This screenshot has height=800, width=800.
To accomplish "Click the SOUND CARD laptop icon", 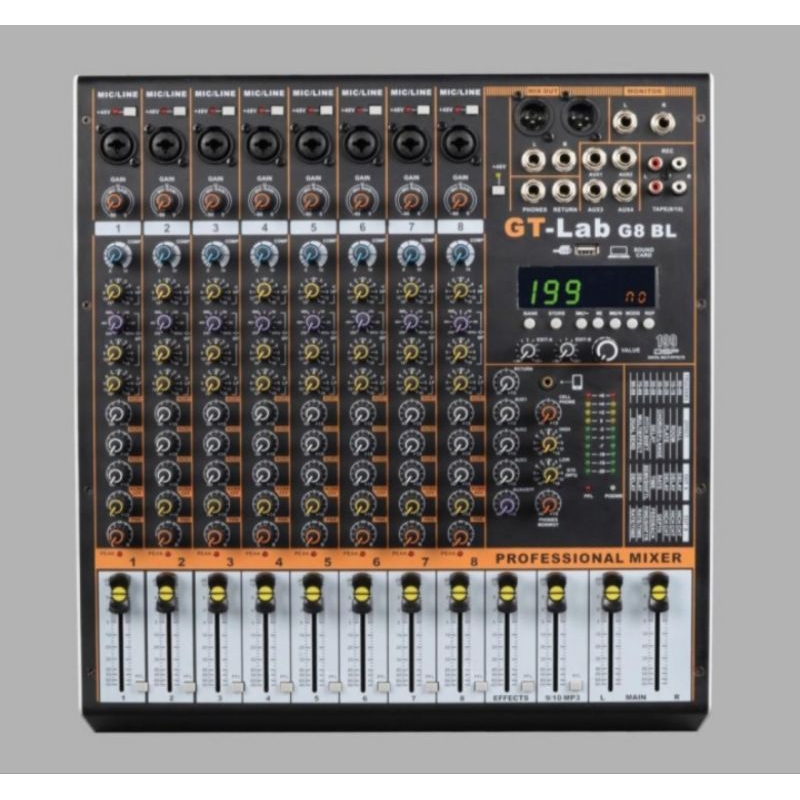I will click(617, 251).
